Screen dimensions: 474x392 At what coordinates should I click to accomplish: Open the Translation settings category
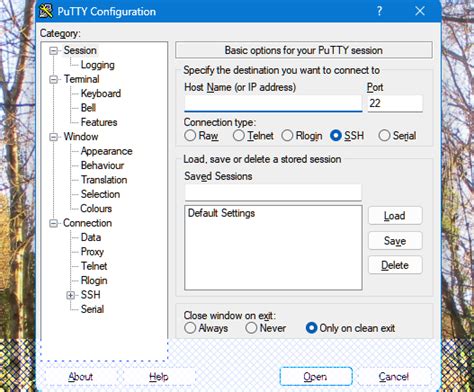104,180
